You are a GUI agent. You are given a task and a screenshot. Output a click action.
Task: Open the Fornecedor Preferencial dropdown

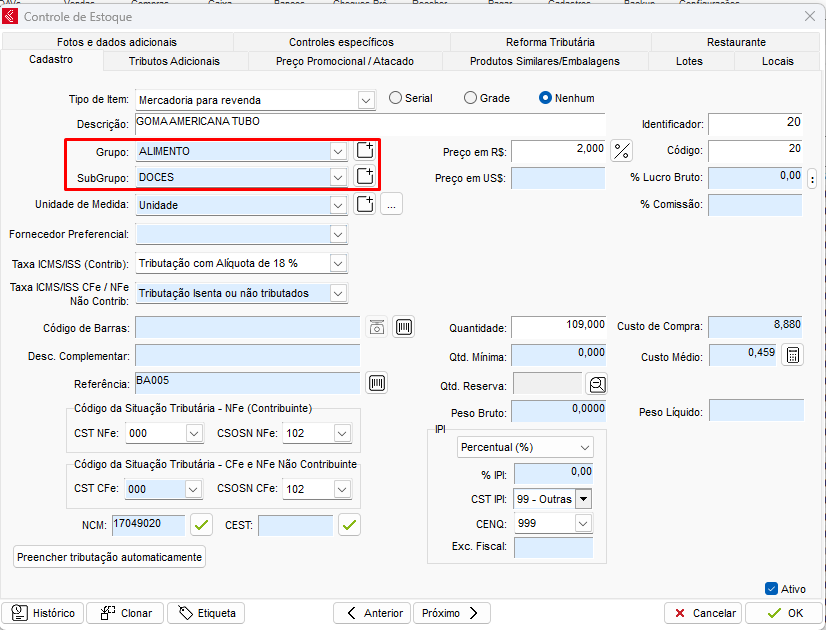[x=338, y=234]
